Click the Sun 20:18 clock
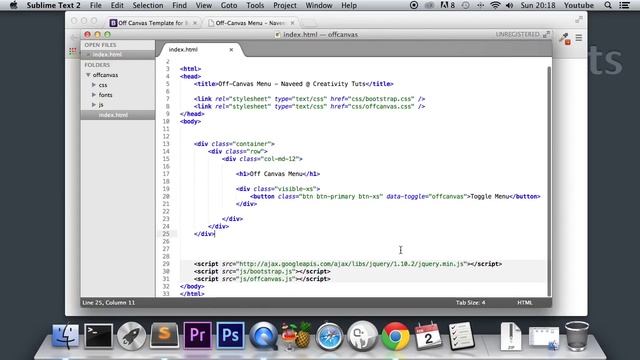 538,5
